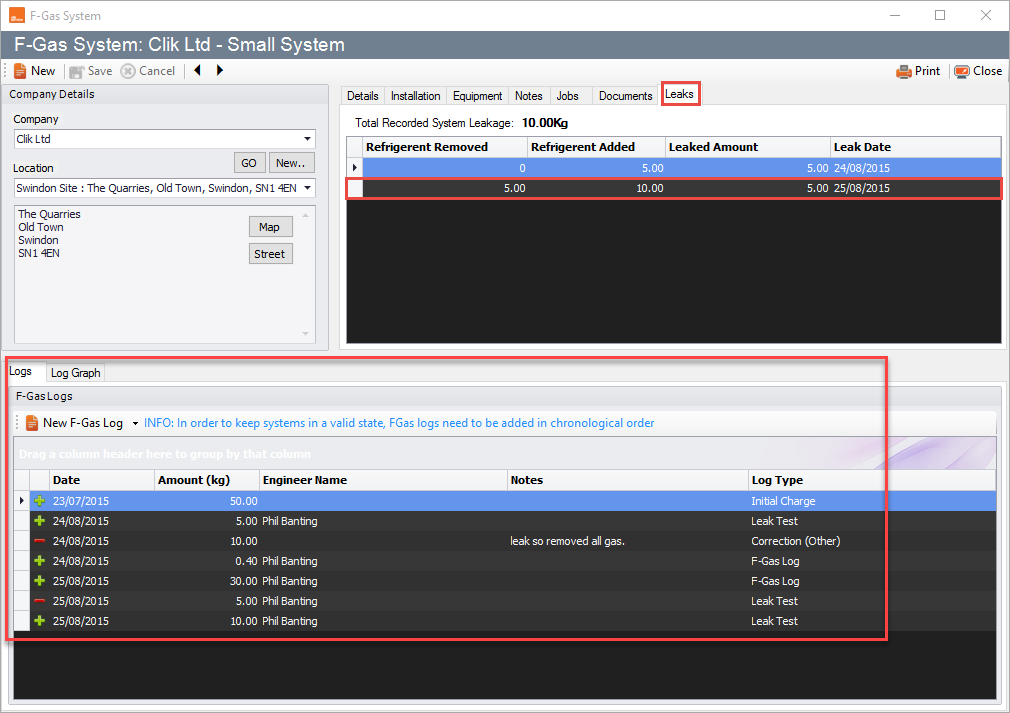Screen dimensions: 1010x713
Task: Expand the Location dropdown
Action: coord(307,188)
